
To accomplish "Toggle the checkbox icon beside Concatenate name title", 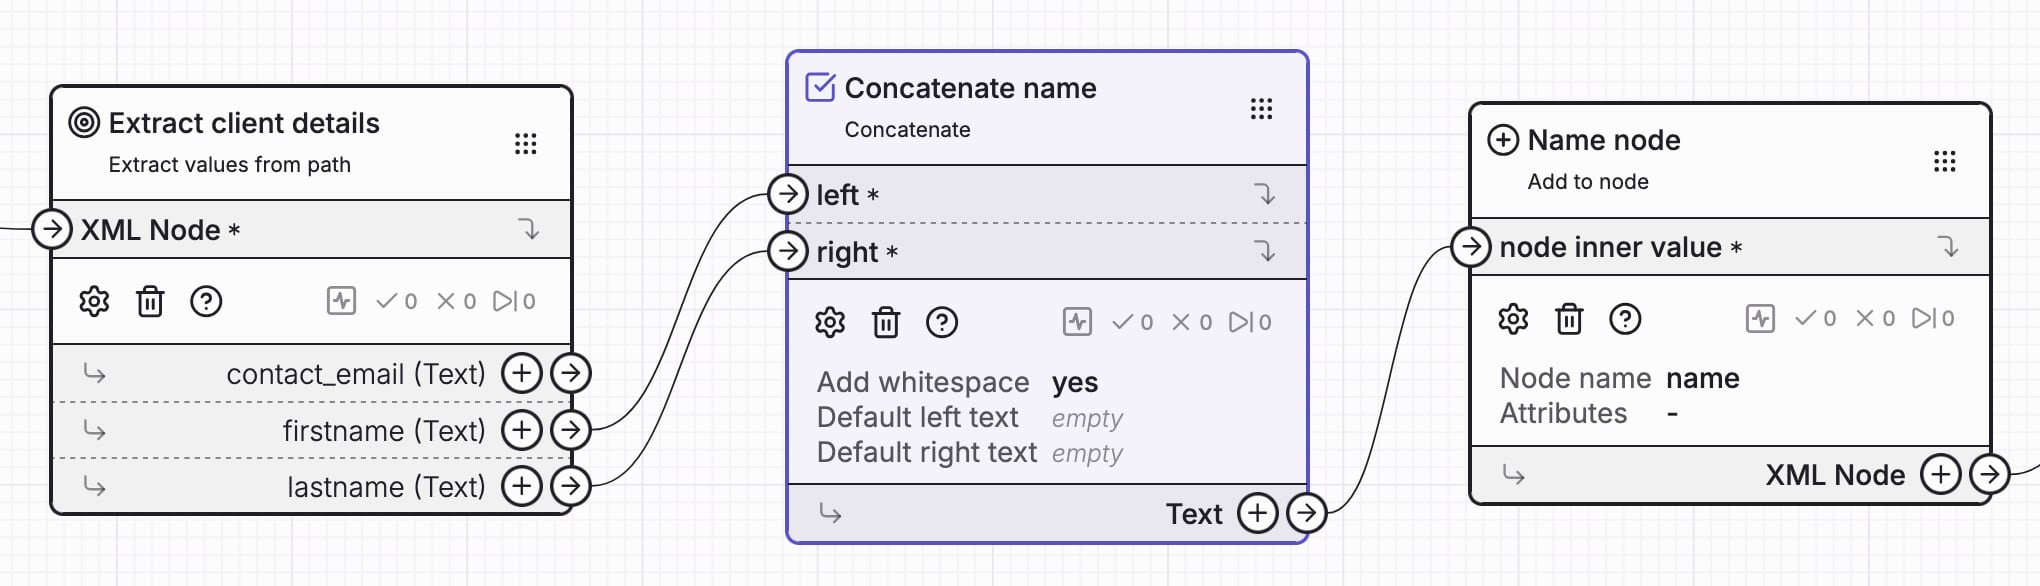I will pyautogui.click(x=820, y=87).
